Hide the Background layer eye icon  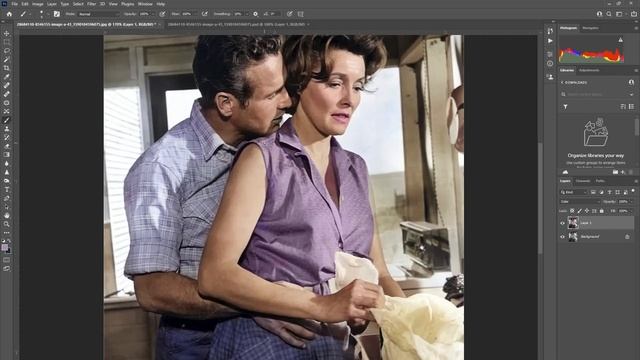562,237
